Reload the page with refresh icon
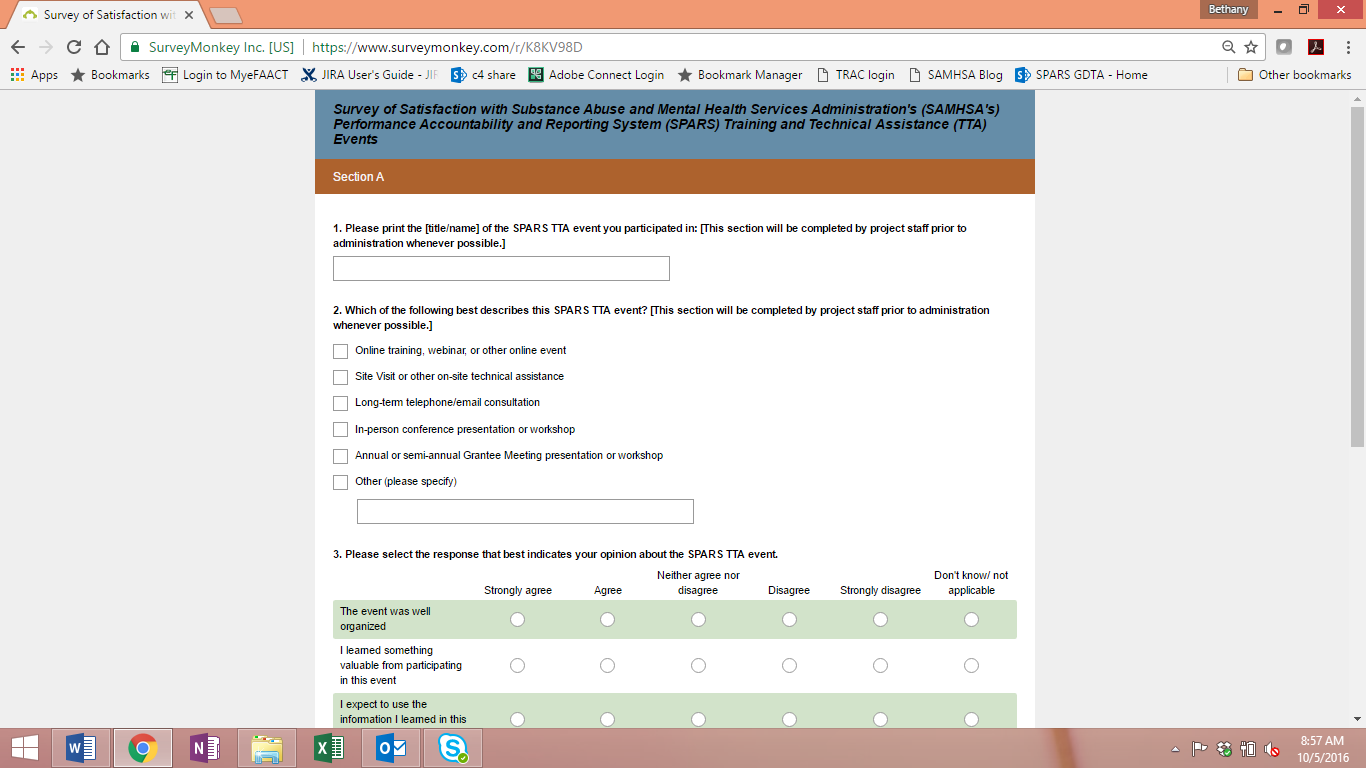This screenshot has width=1366, height=768. (74, 47)
